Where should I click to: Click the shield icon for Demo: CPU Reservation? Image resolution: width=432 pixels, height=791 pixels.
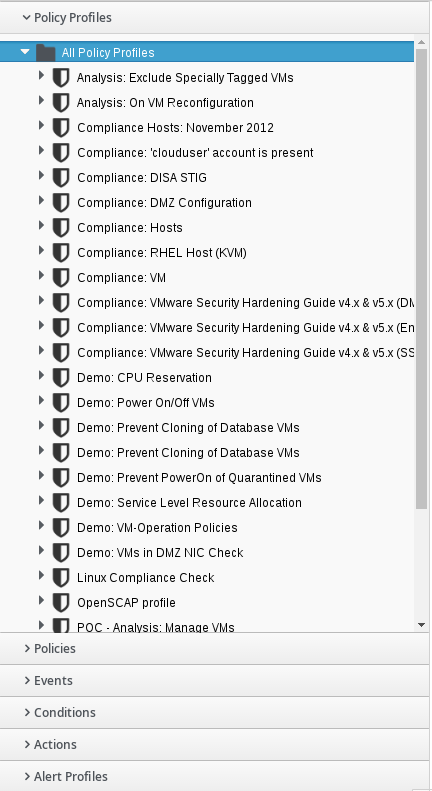(61, 377)
